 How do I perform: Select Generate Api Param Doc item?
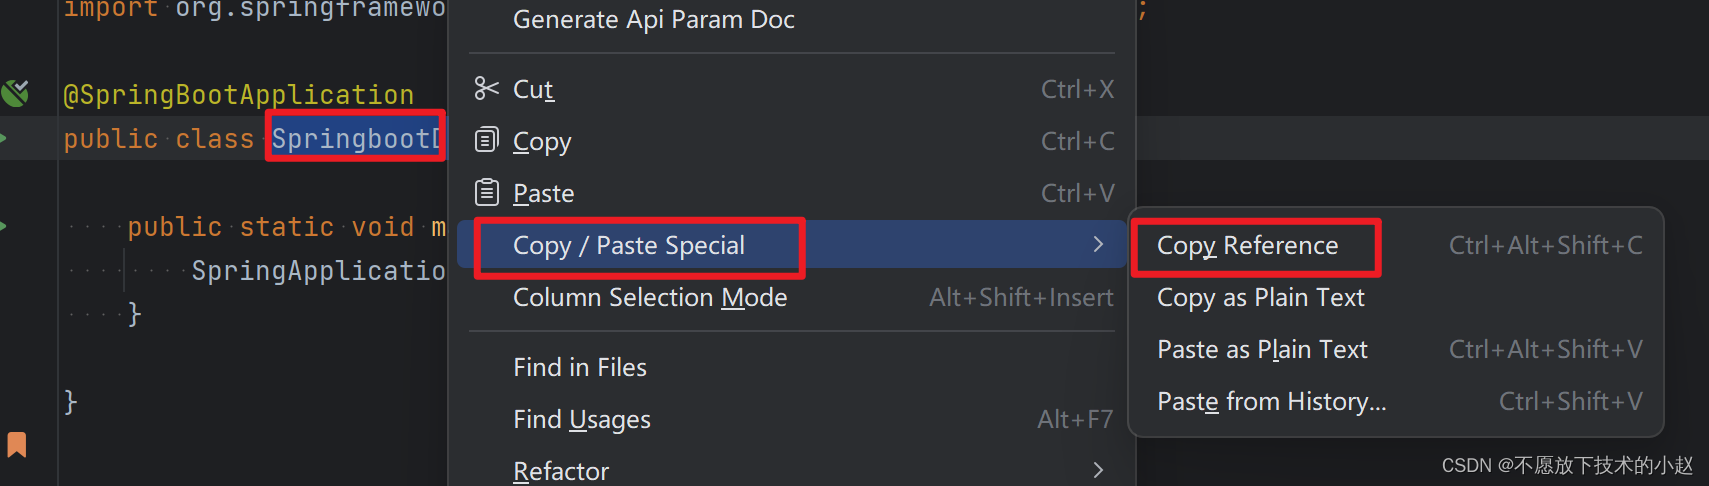(x=653, y=20)
